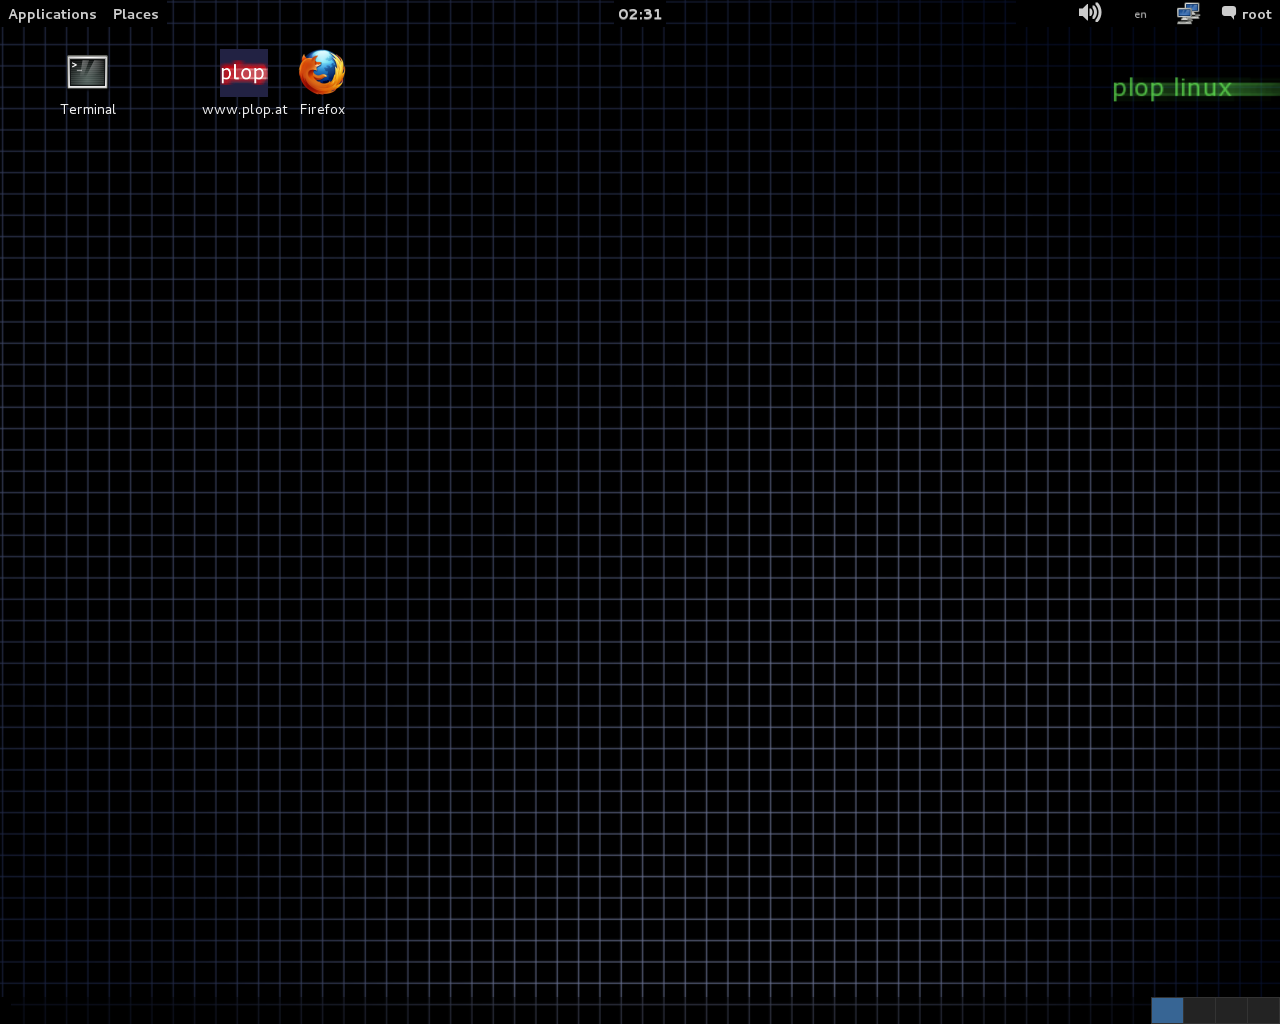
Task: Click the 02:31 clock in top bar
Action: 640,14
